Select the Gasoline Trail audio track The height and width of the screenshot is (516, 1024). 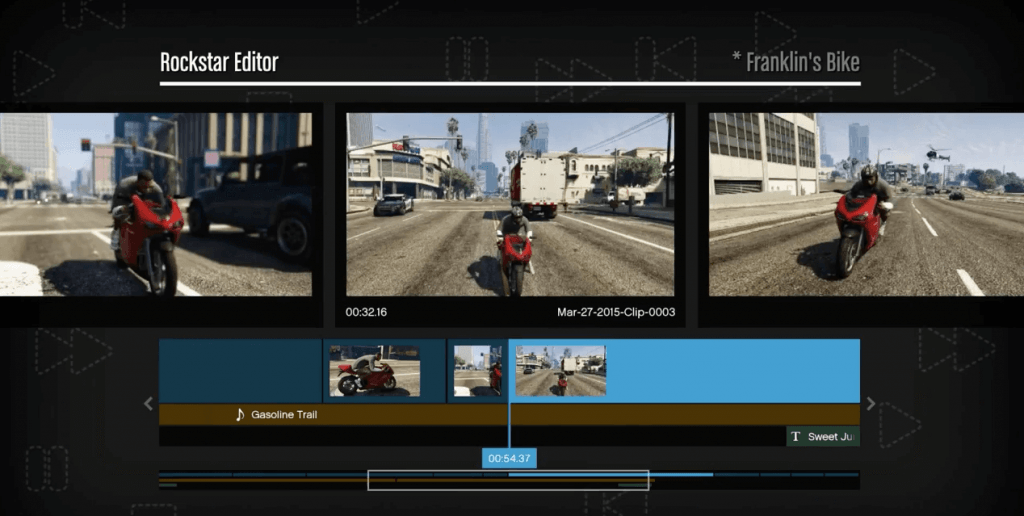tap(509, 415)
